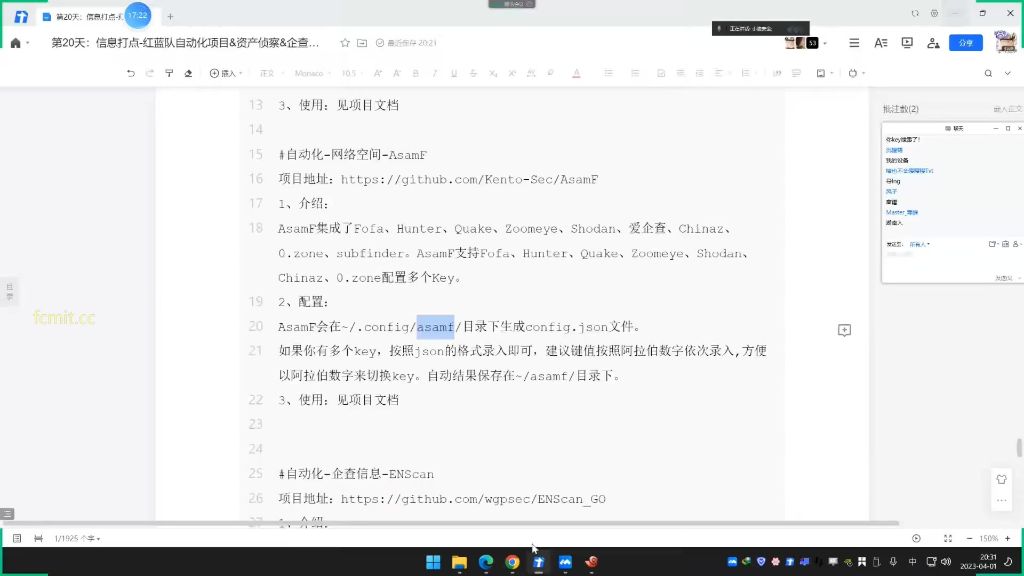Open the AsamF GitHub link
This screenshot has height=576, width=1024.
(469, 179)
